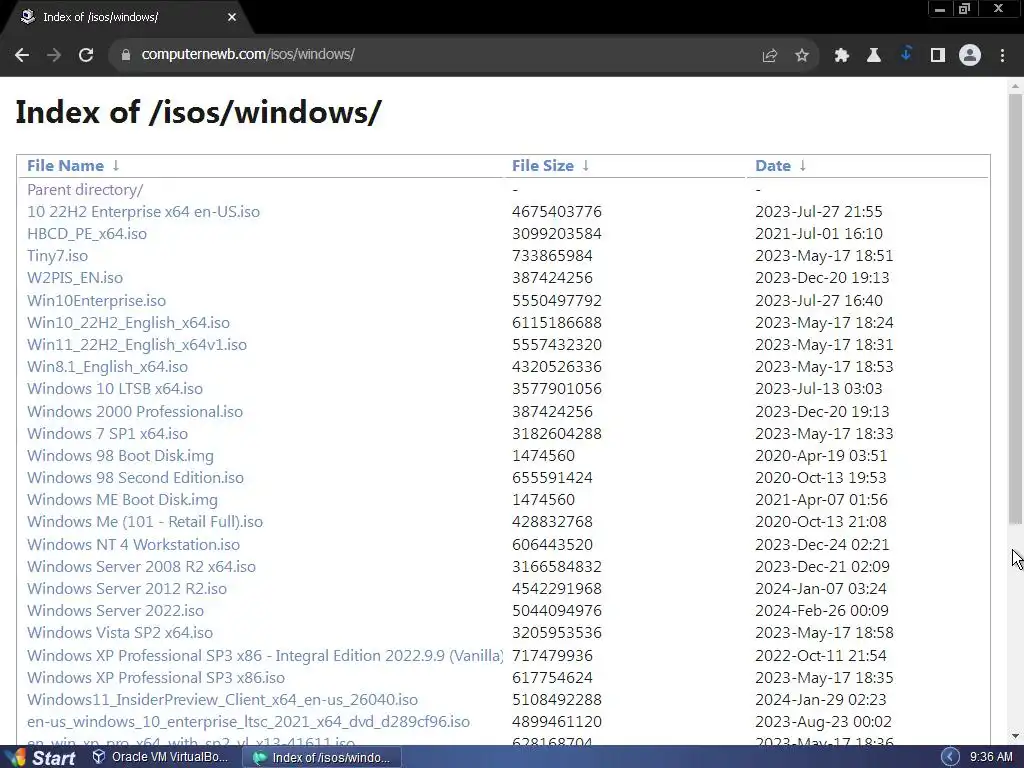Select Windows Me (101 - Retail Full).iso

(145, 522)
